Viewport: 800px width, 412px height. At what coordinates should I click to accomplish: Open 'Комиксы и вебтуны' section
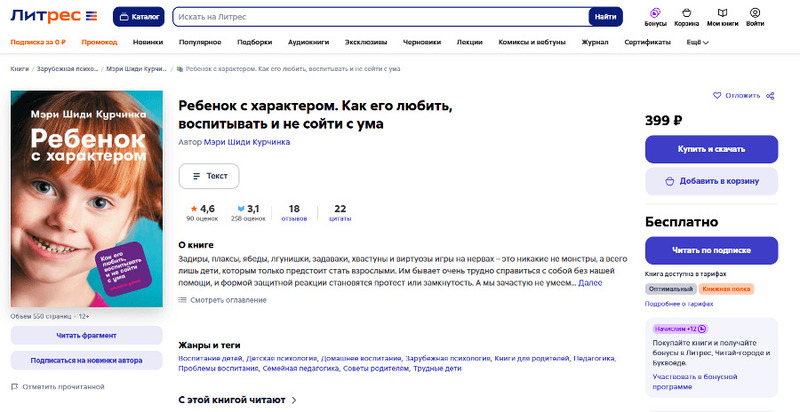(532, 42)
